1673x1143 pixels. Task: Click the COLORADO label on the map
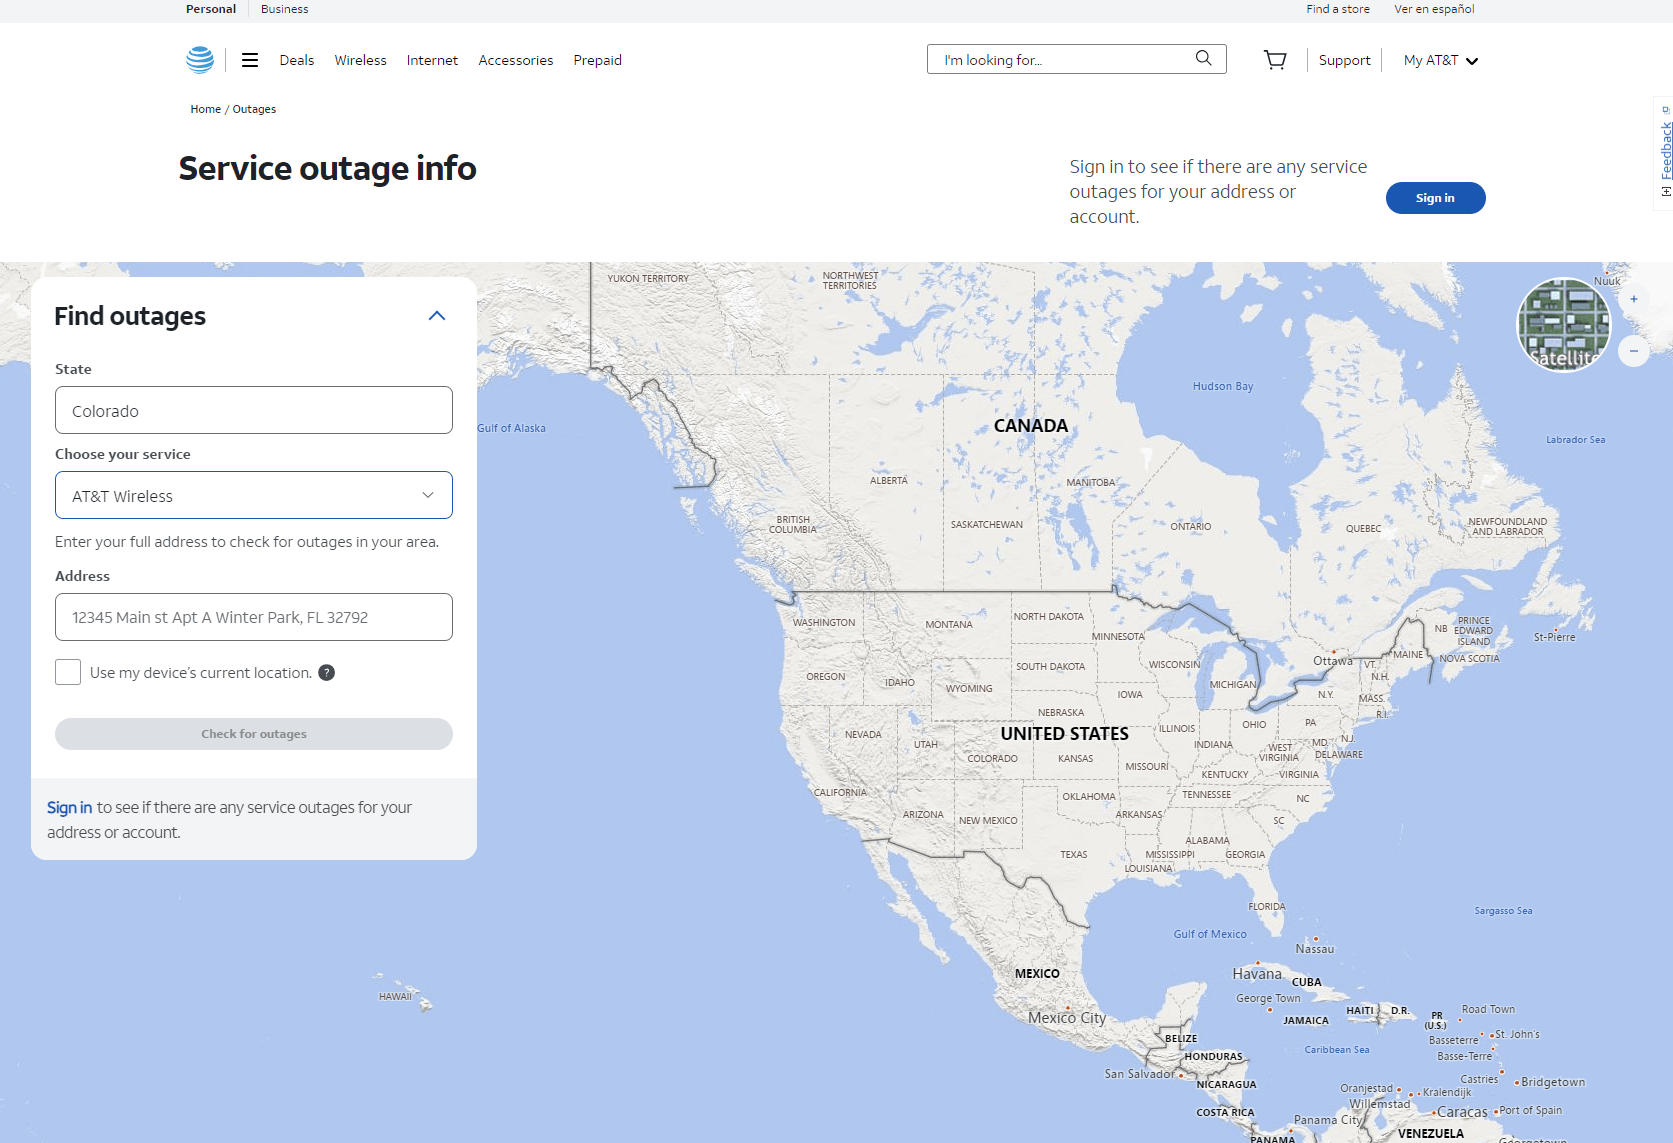point(992,759)
